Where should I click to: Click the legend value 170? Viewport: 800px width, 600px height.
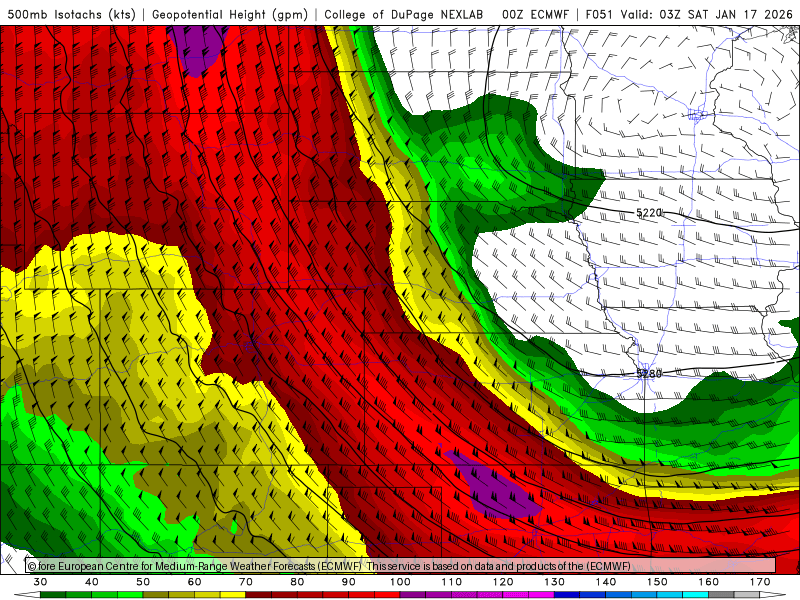tap(760, 582)
